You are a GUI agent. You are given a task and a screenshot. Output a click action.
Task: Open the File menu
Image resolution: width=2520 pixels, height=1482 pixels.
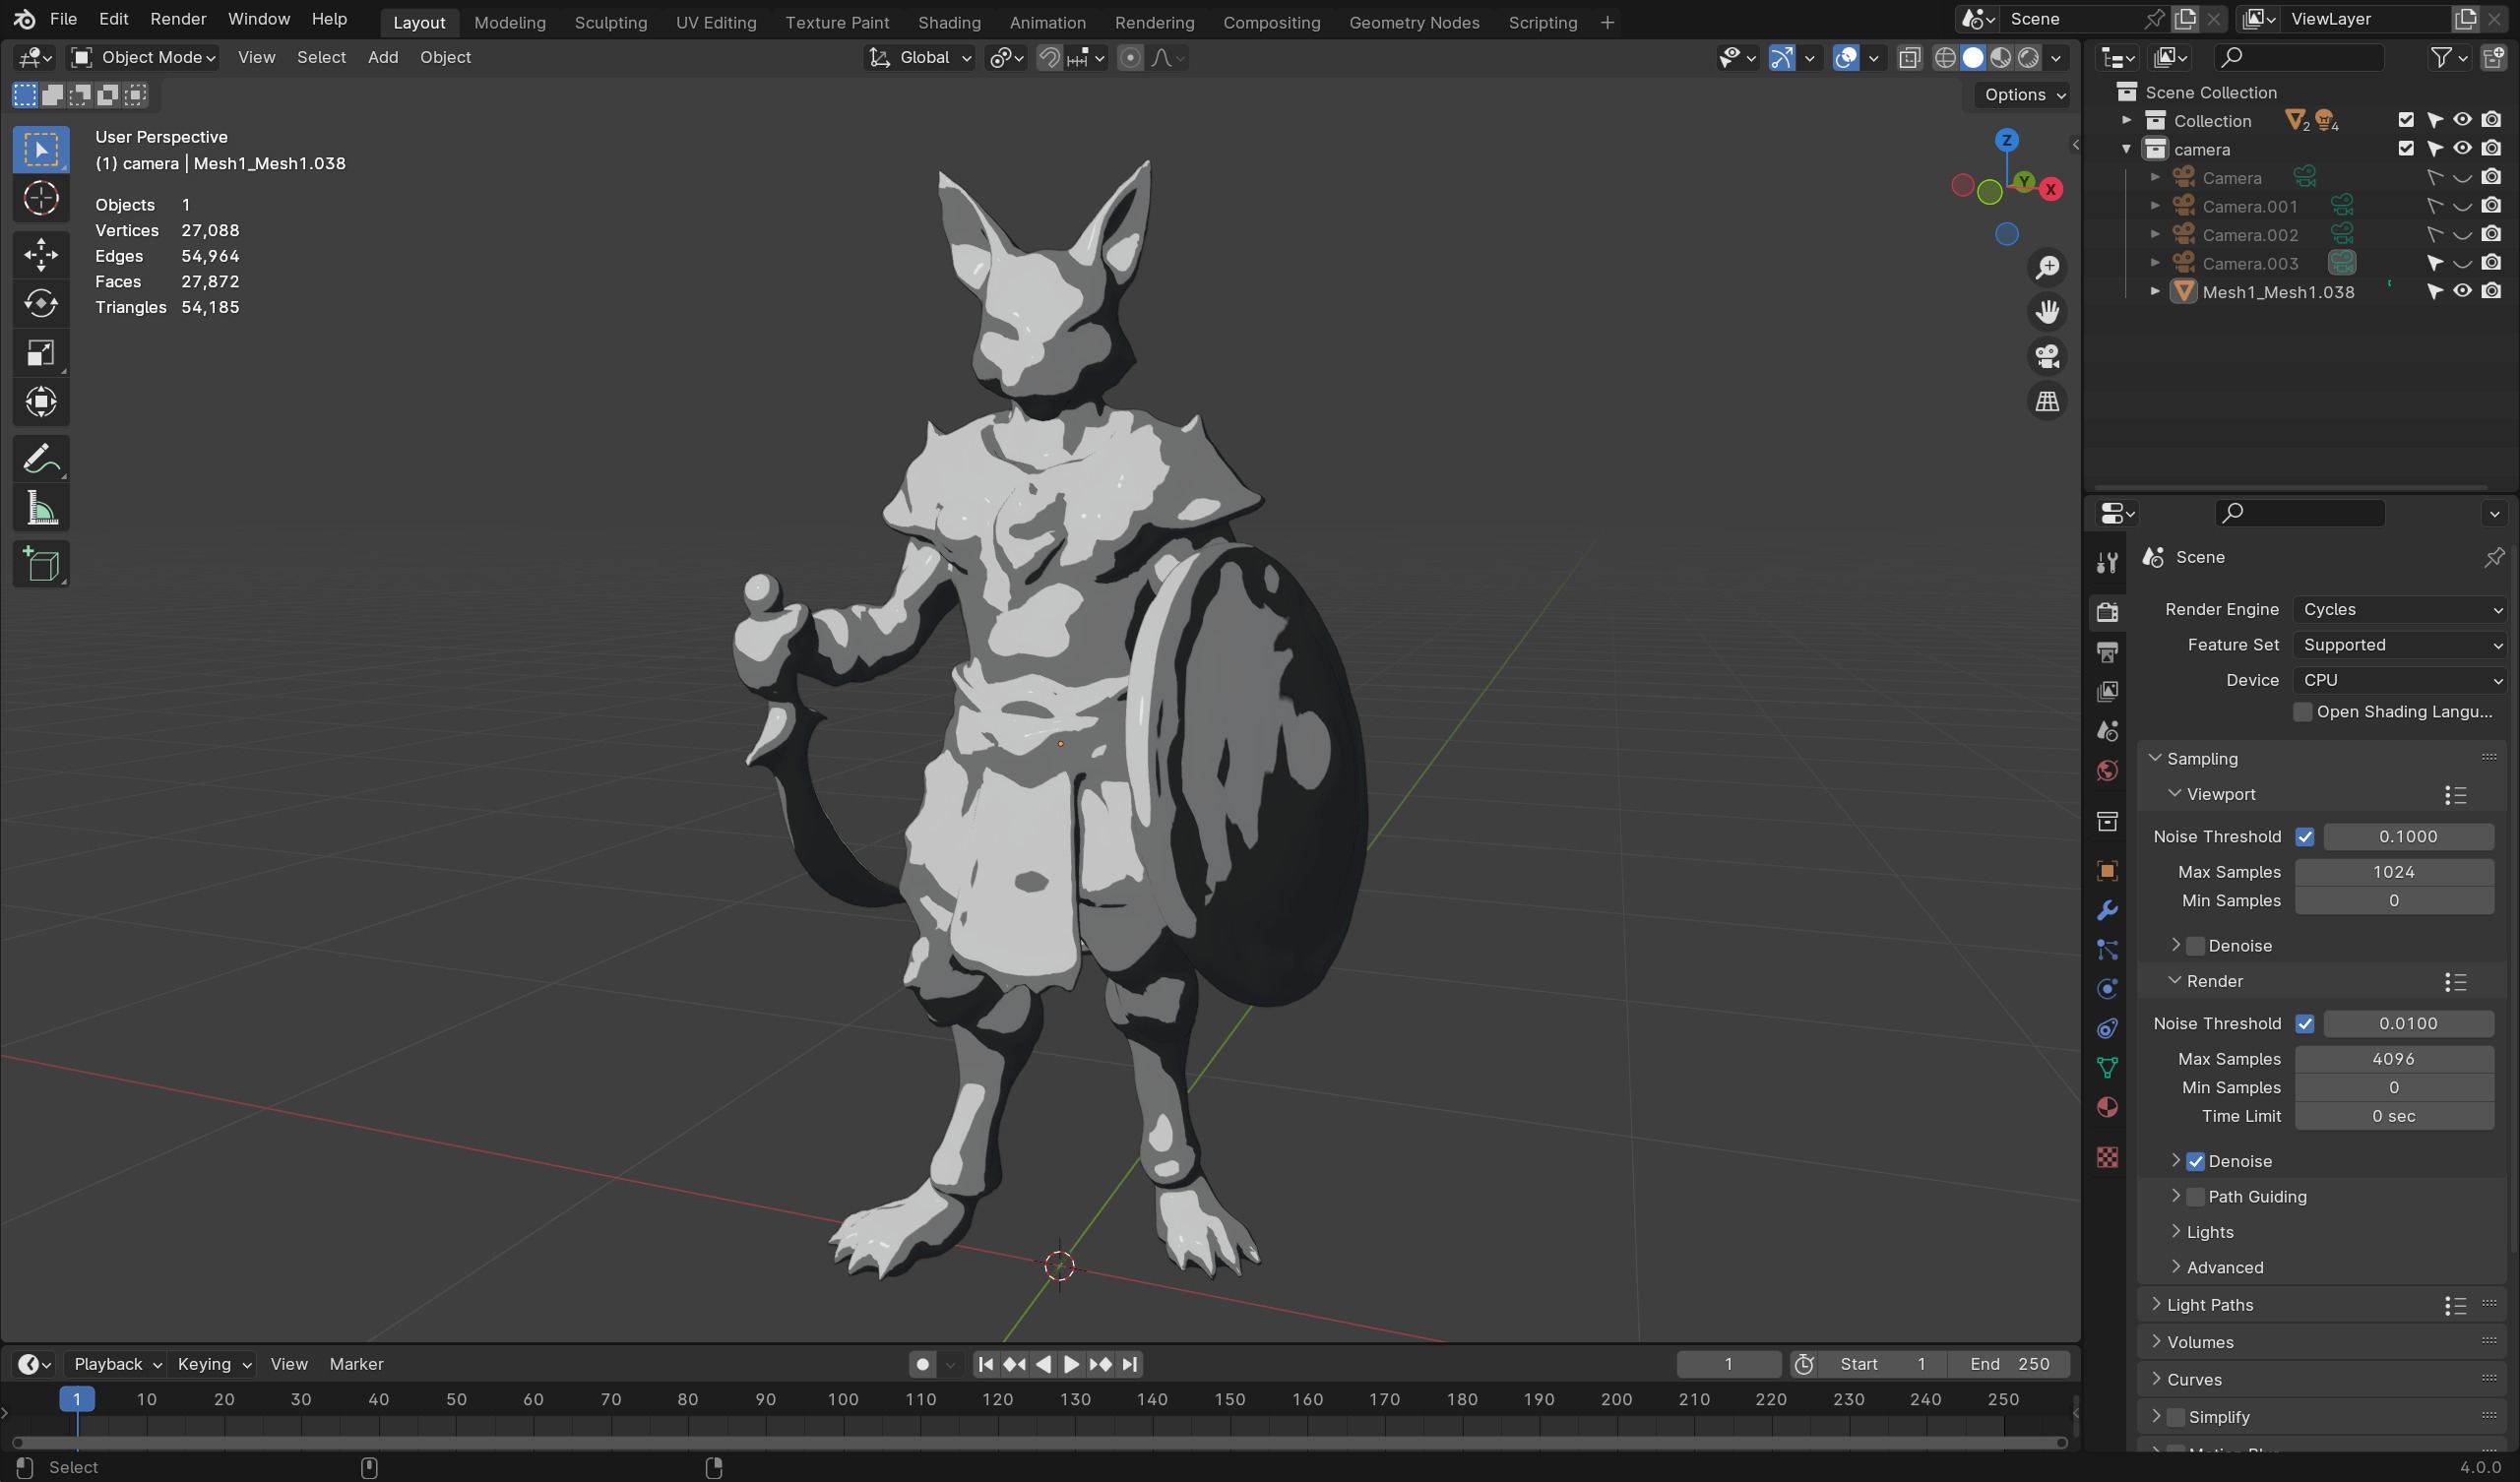coord(63,19)
